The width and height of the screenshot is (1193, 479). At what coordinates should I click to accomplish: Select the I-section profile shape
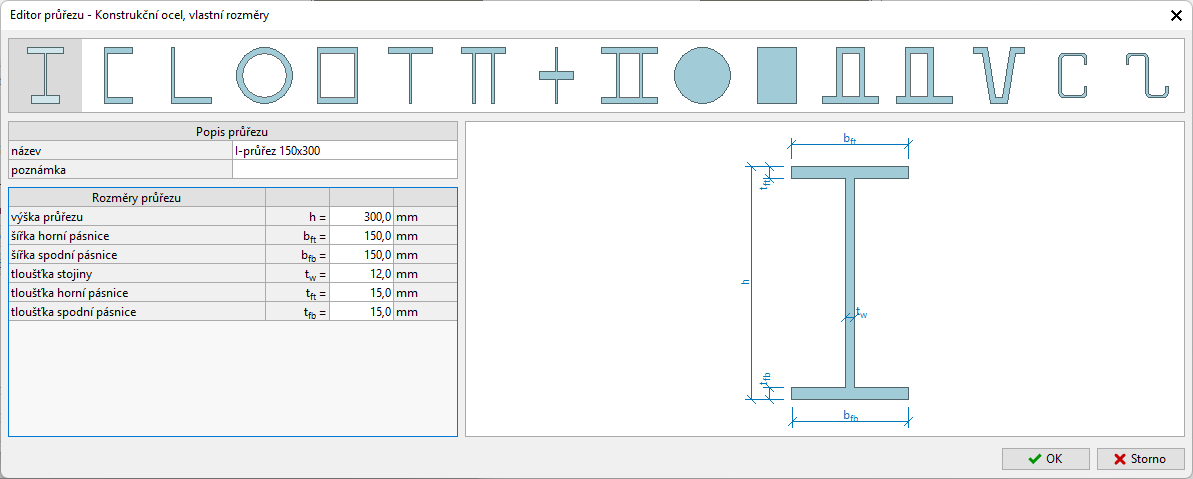pyautogui.click(x=45, y=75)
